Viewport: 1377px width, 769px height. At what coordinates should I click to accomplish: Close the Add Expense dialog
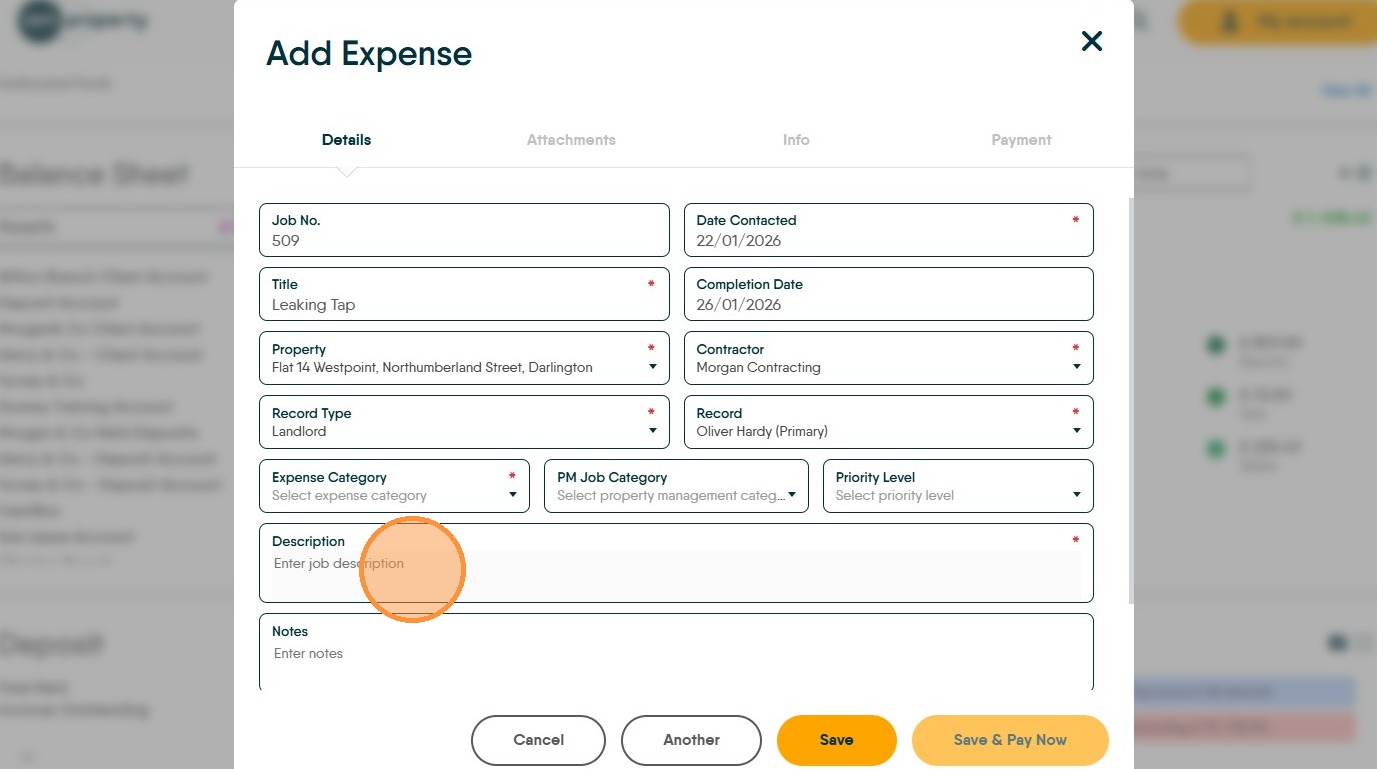(x=1091, y=41)
